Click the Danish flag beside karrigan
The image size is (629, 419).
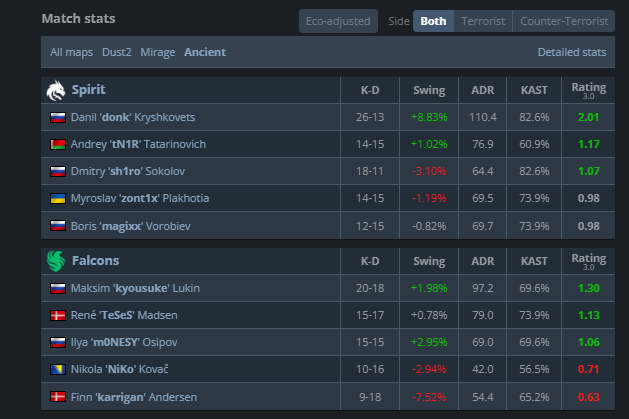pyautogui.click(x=58, y=397)
